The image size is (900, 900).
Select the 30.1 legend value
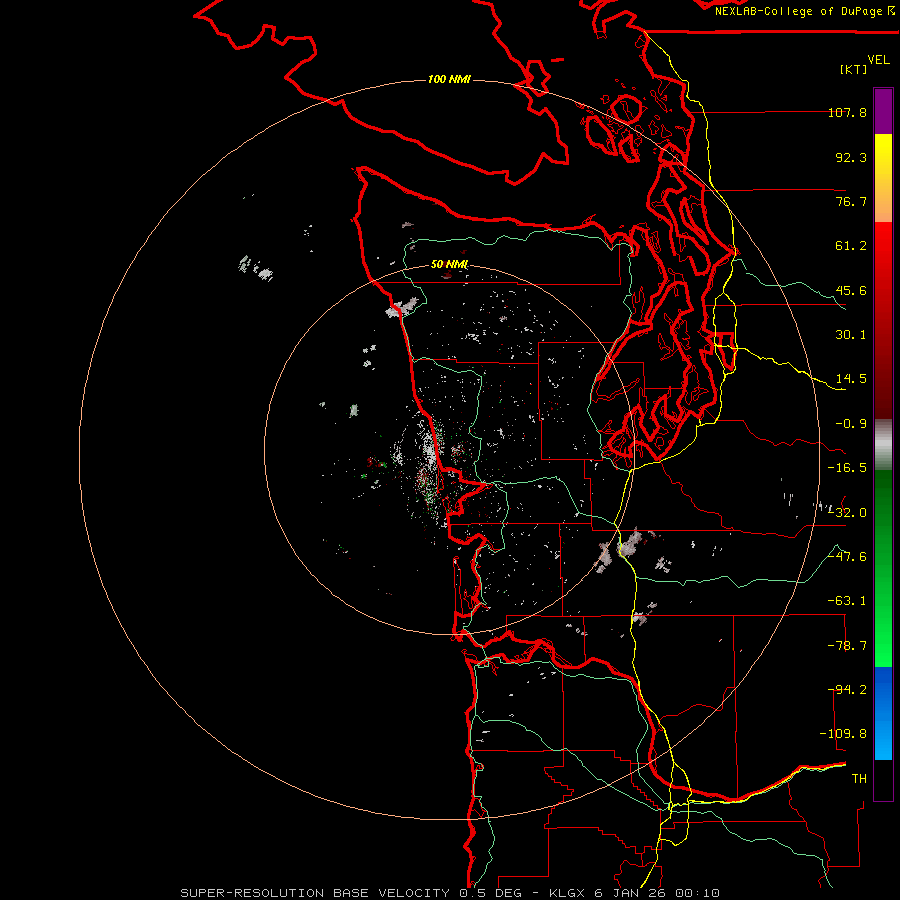(x=851, y=335)
